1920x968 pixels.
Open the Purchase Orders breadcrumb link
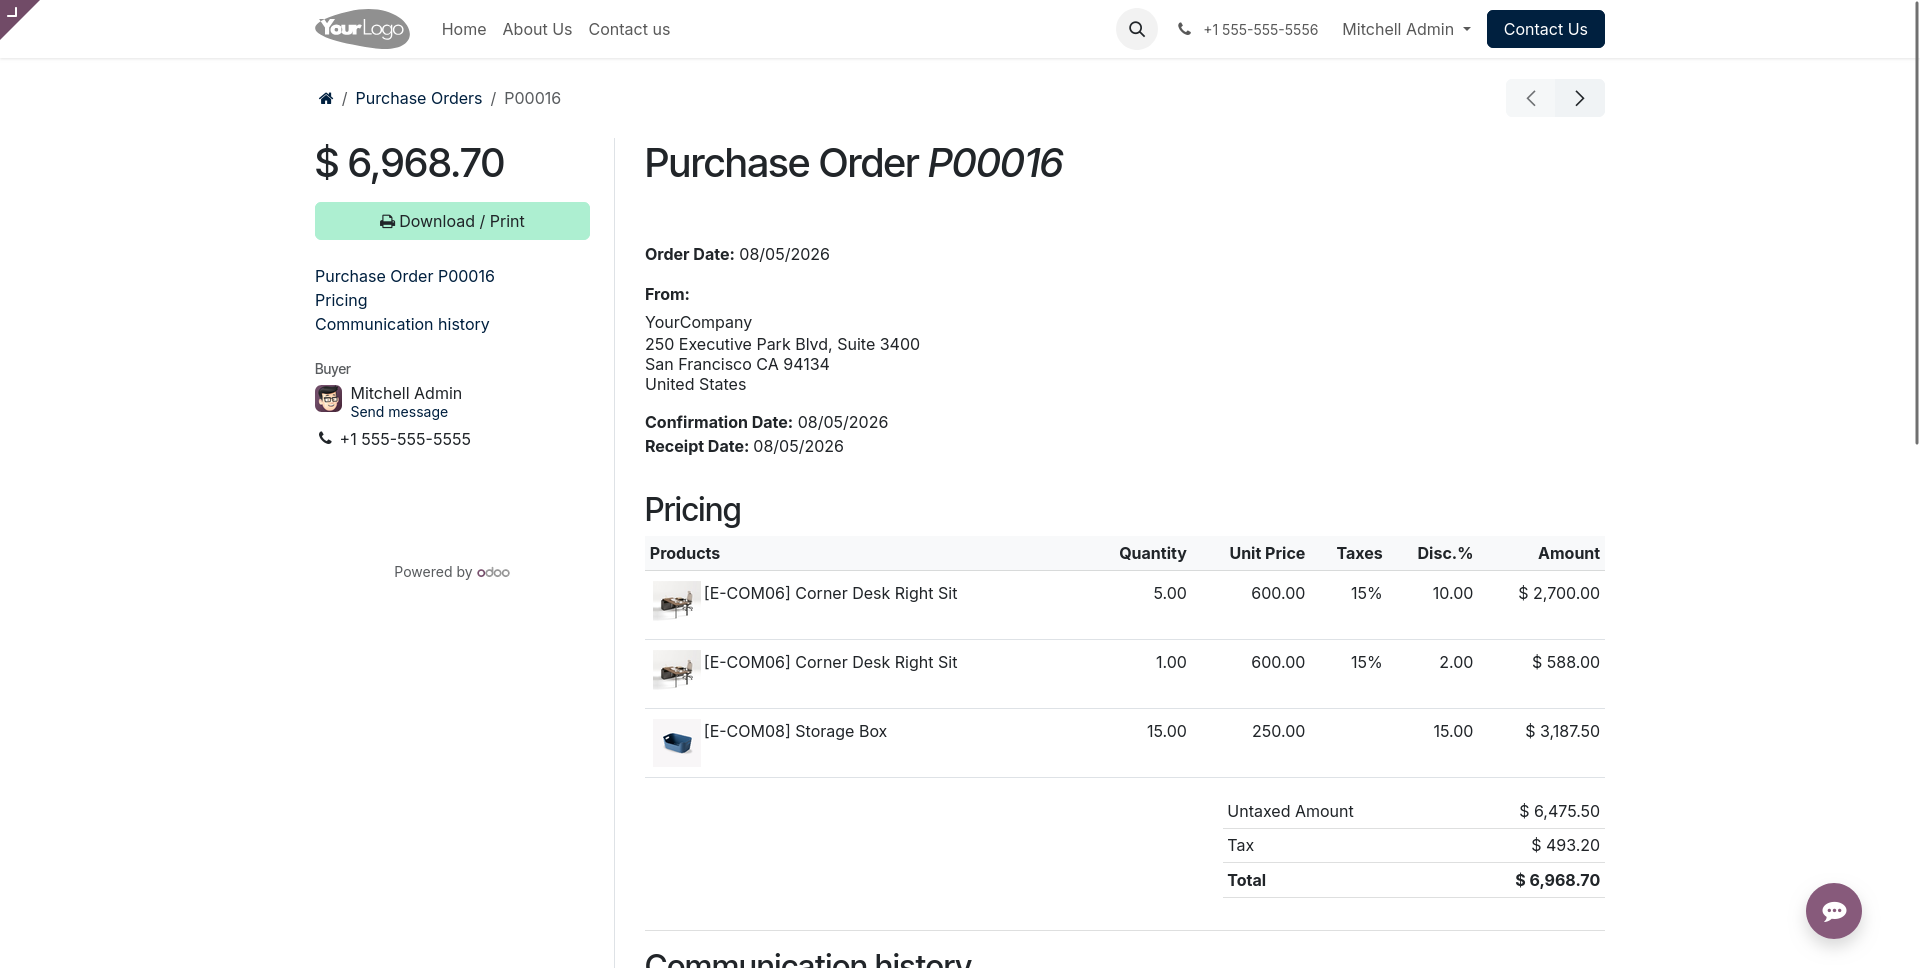click(418, 98)
